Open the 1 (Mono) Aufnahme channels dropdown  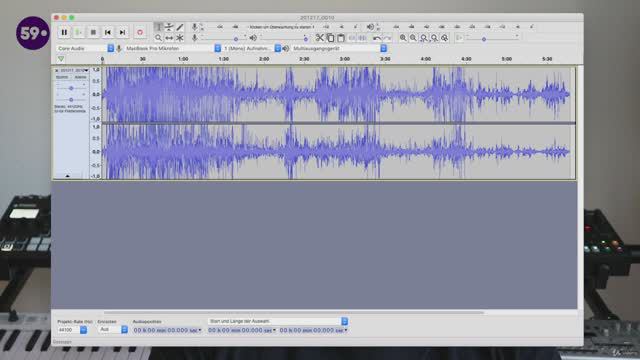point(252,49)
